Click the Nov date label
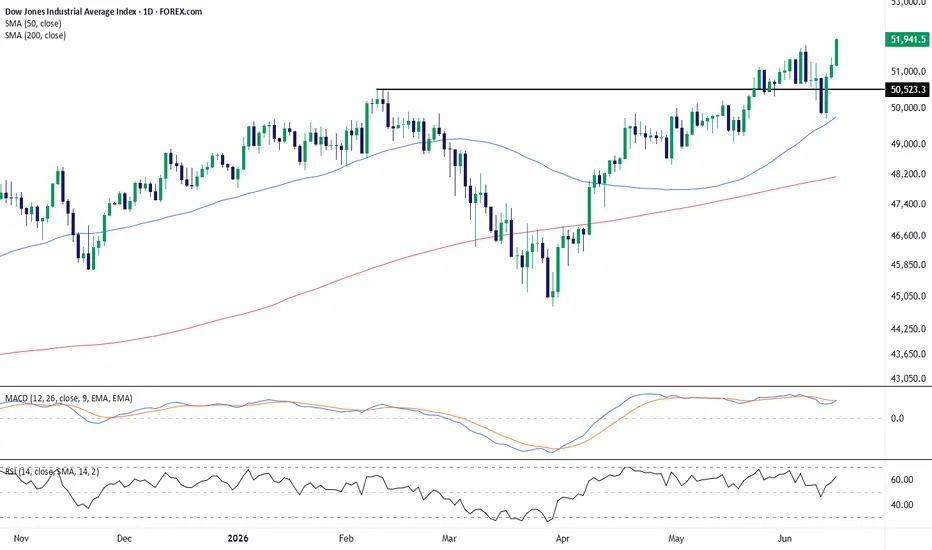 pos(21,539)
